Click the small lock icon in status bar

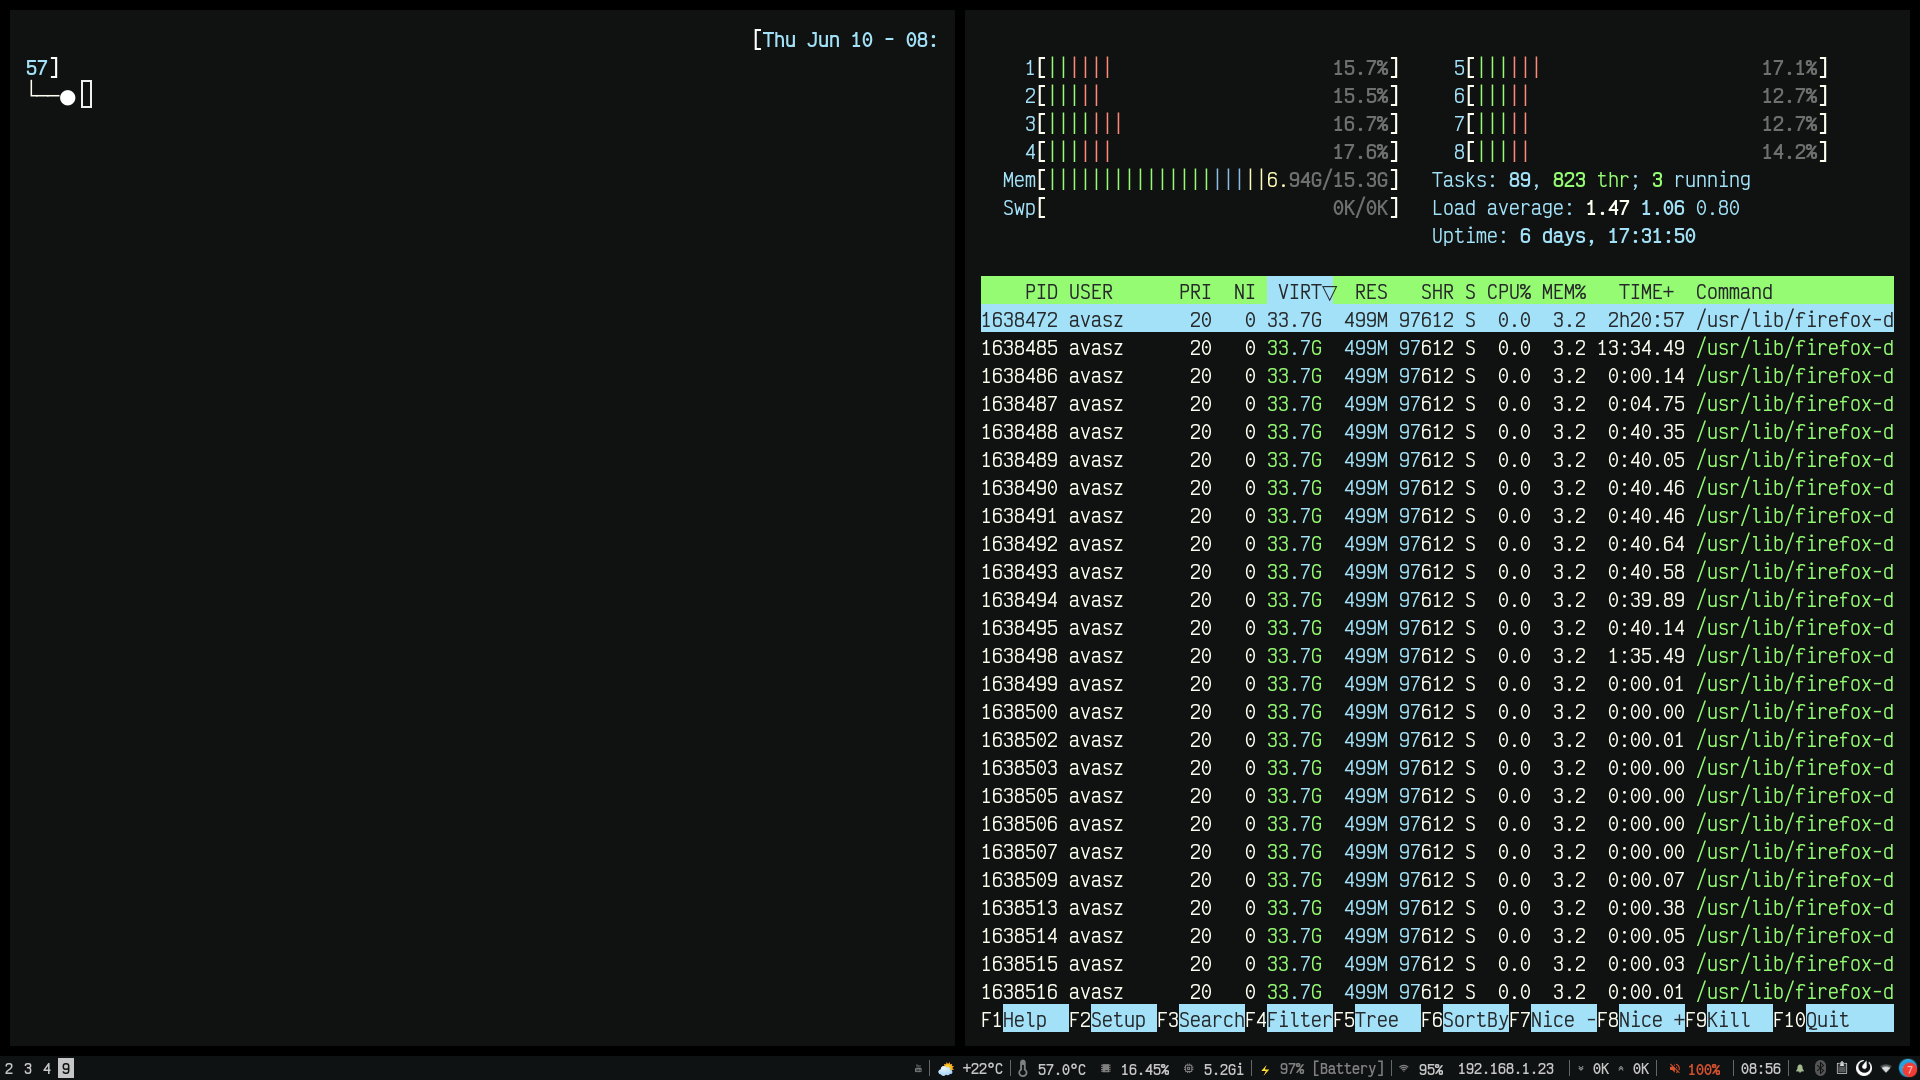[x=918, y=1069]
